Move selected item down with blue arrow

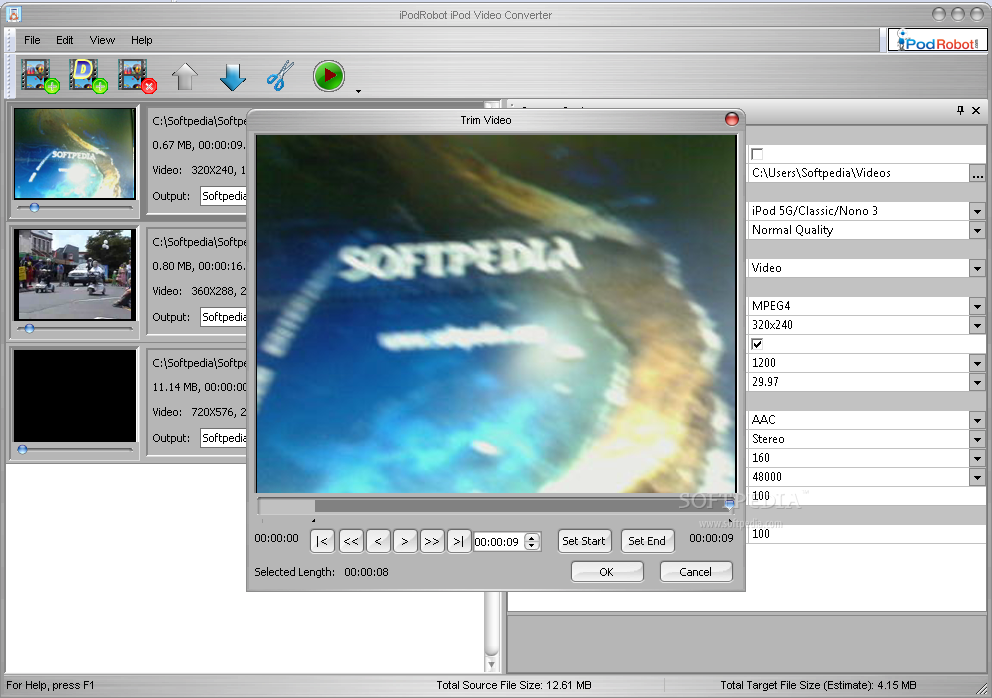click(x=233, y=77)
